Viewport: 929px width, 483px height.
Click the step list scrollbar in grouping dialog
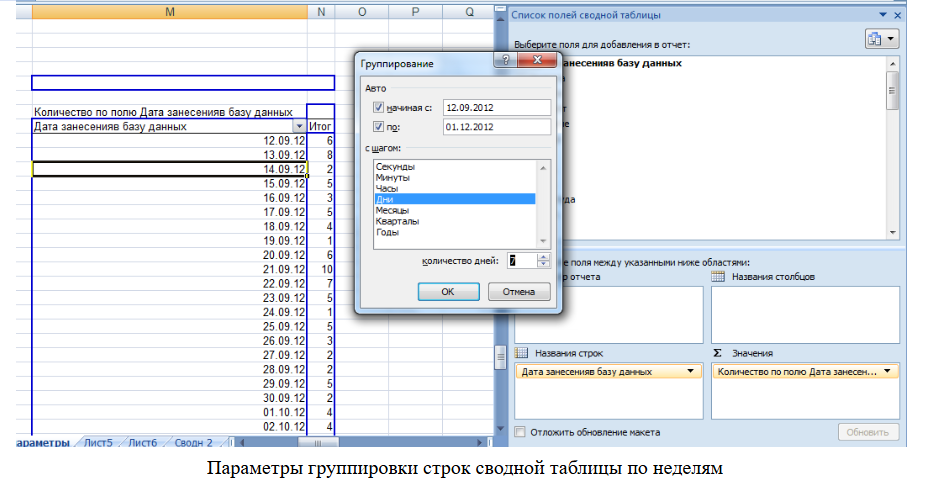(543, 201)
